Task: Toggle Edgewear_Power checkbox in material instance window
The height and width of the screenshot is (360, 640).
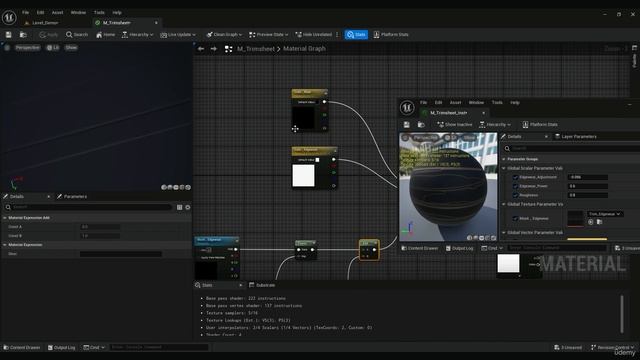Action: point(515,187)
